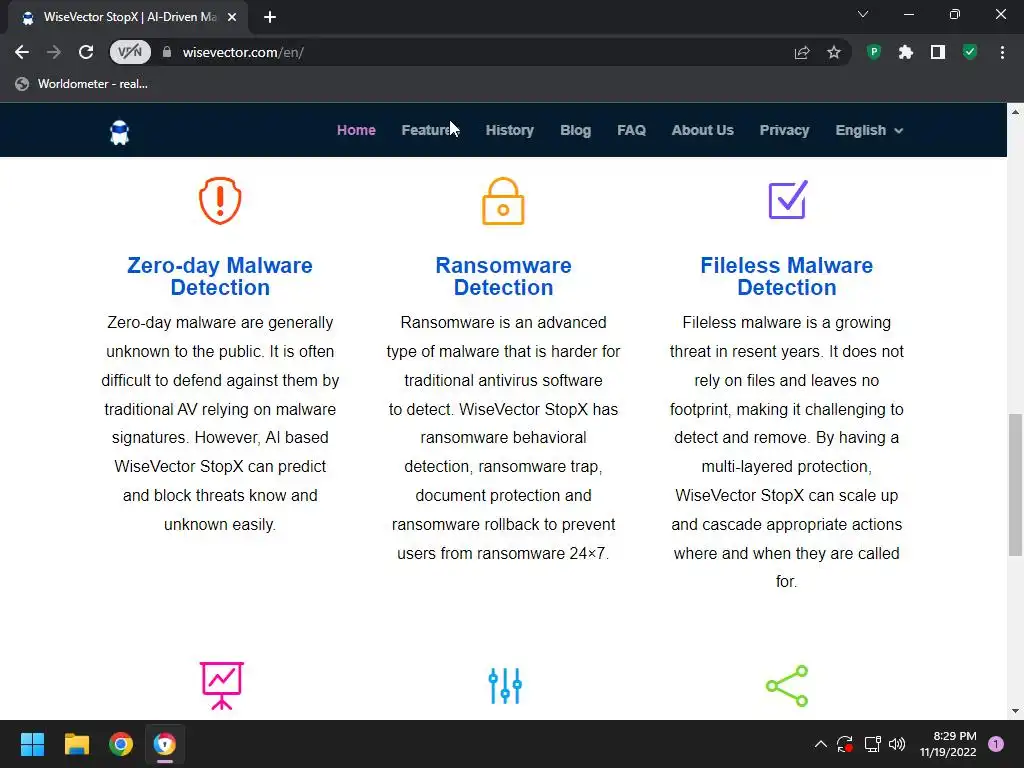
Task: Click the WiseVector robot logo in navbar
Action: pos(120,133)
